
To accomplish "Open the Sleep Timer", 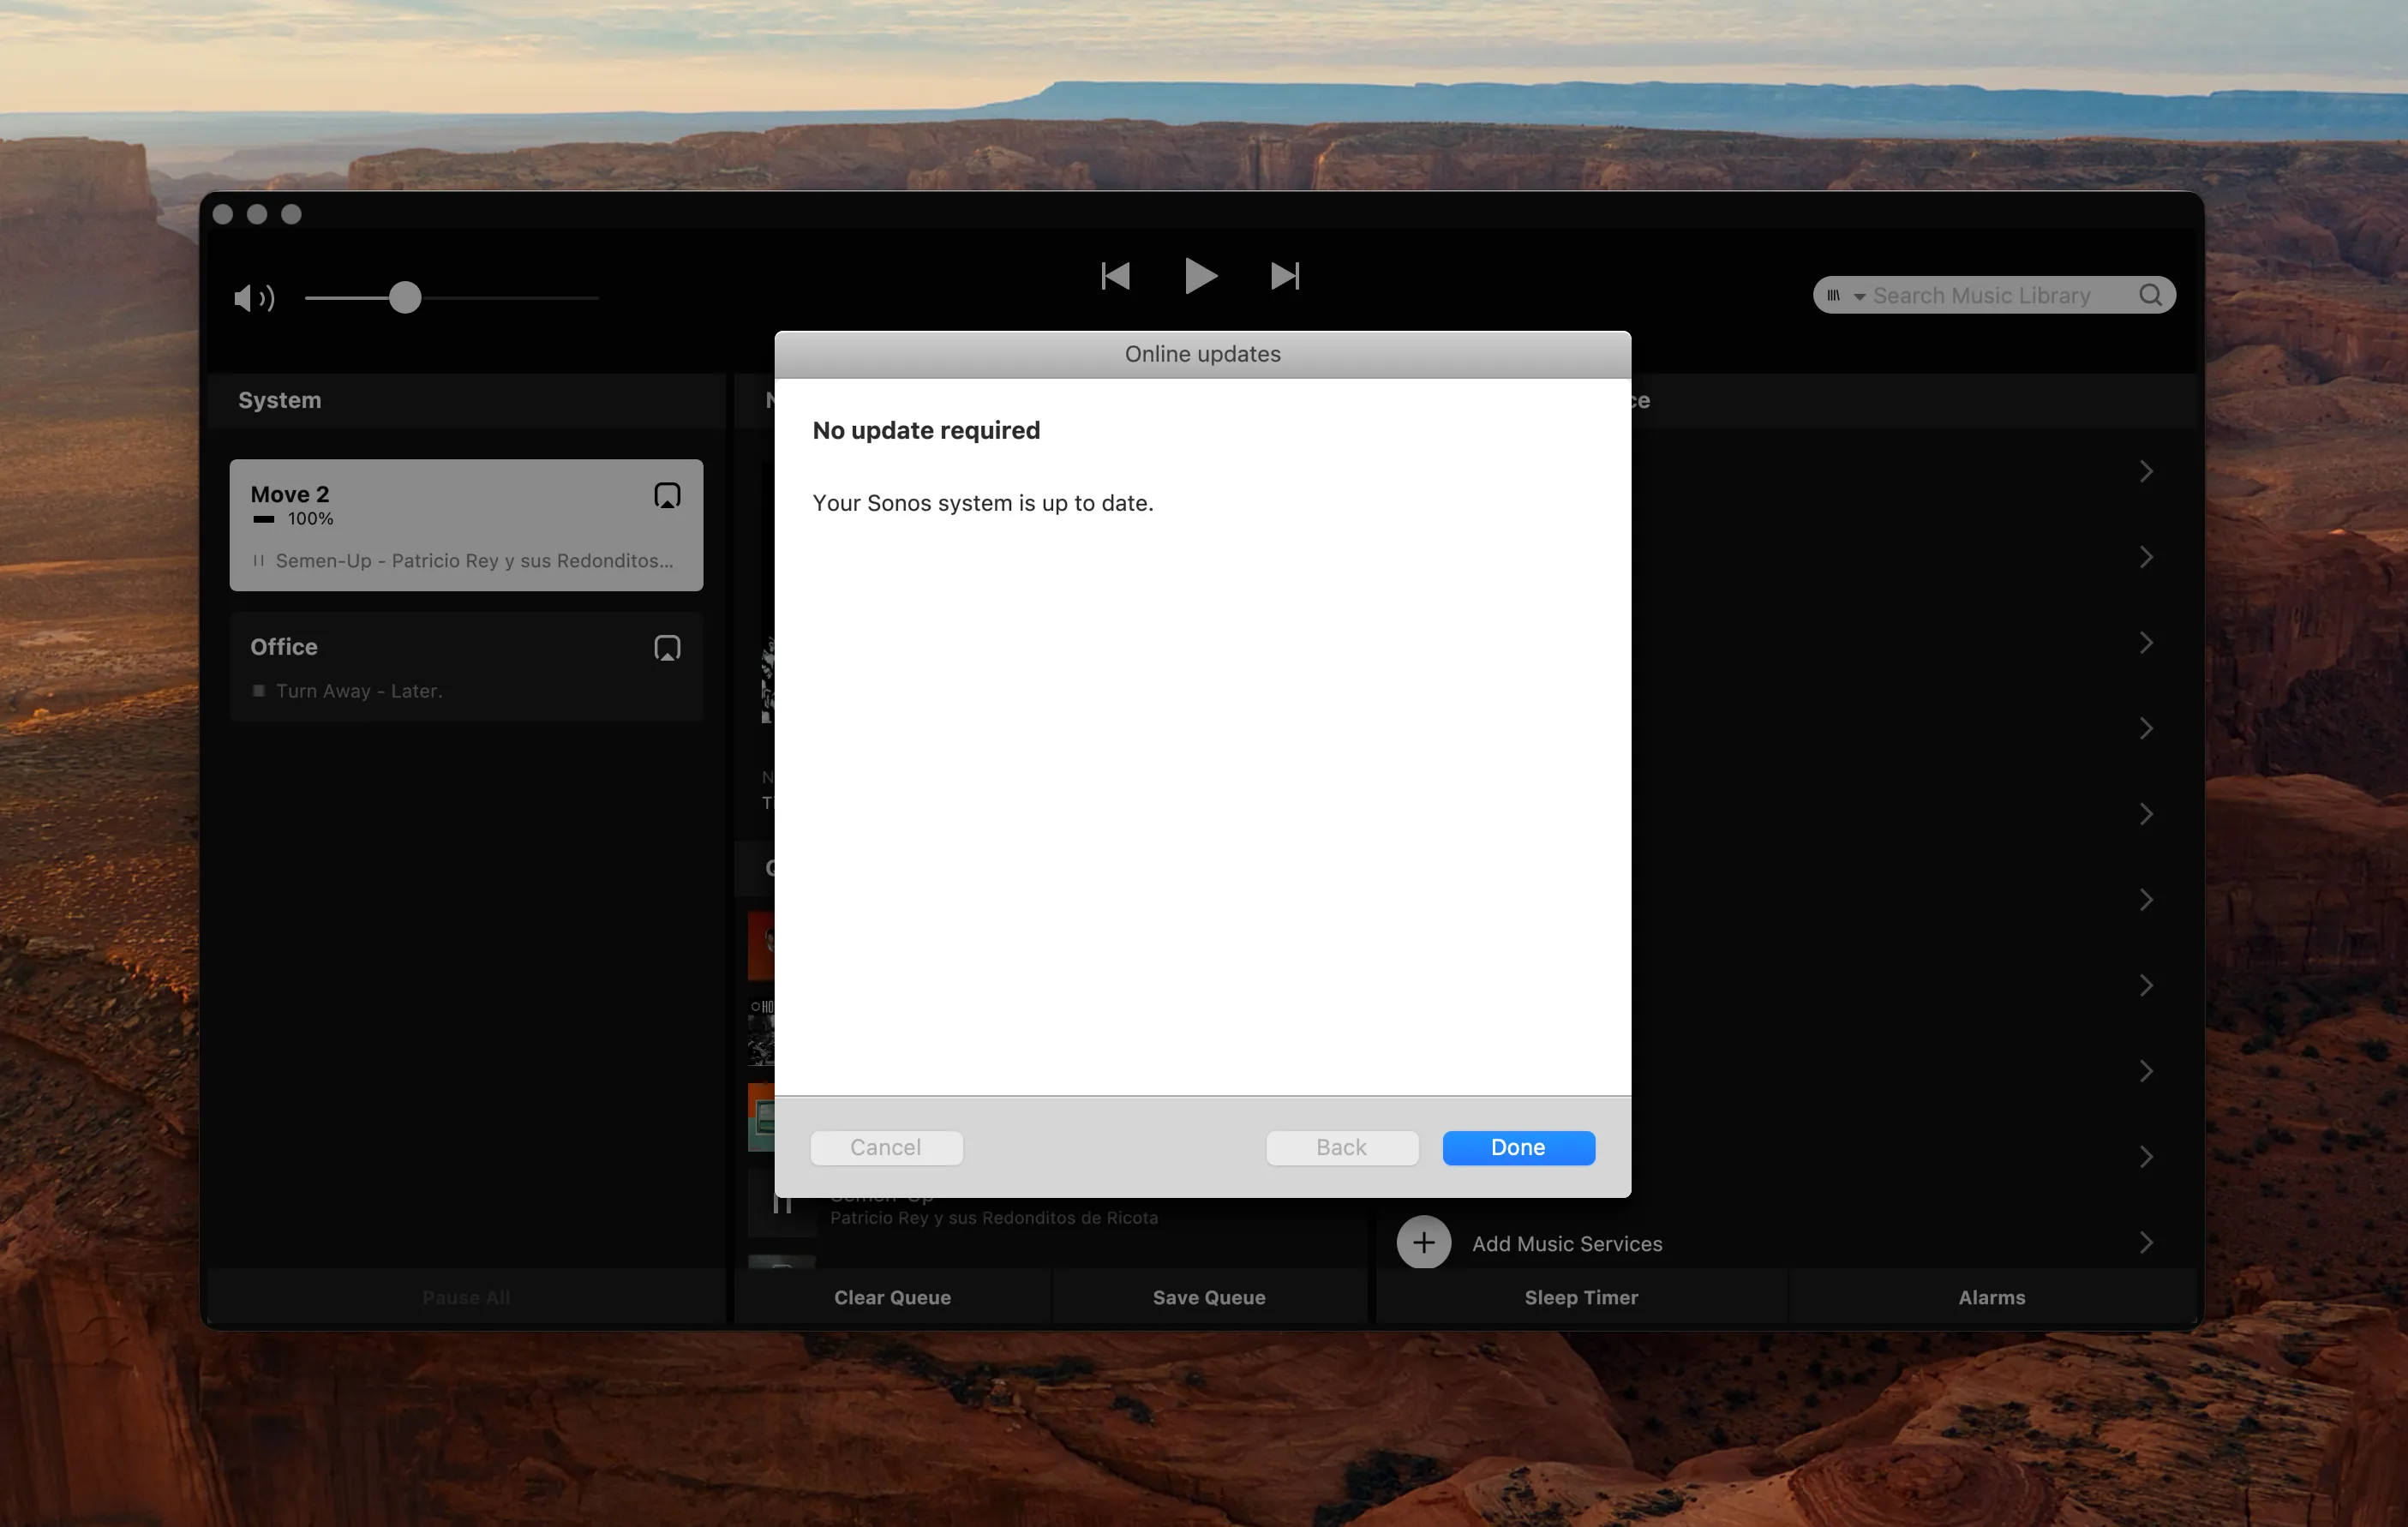I will [x=1581, y=1297].
